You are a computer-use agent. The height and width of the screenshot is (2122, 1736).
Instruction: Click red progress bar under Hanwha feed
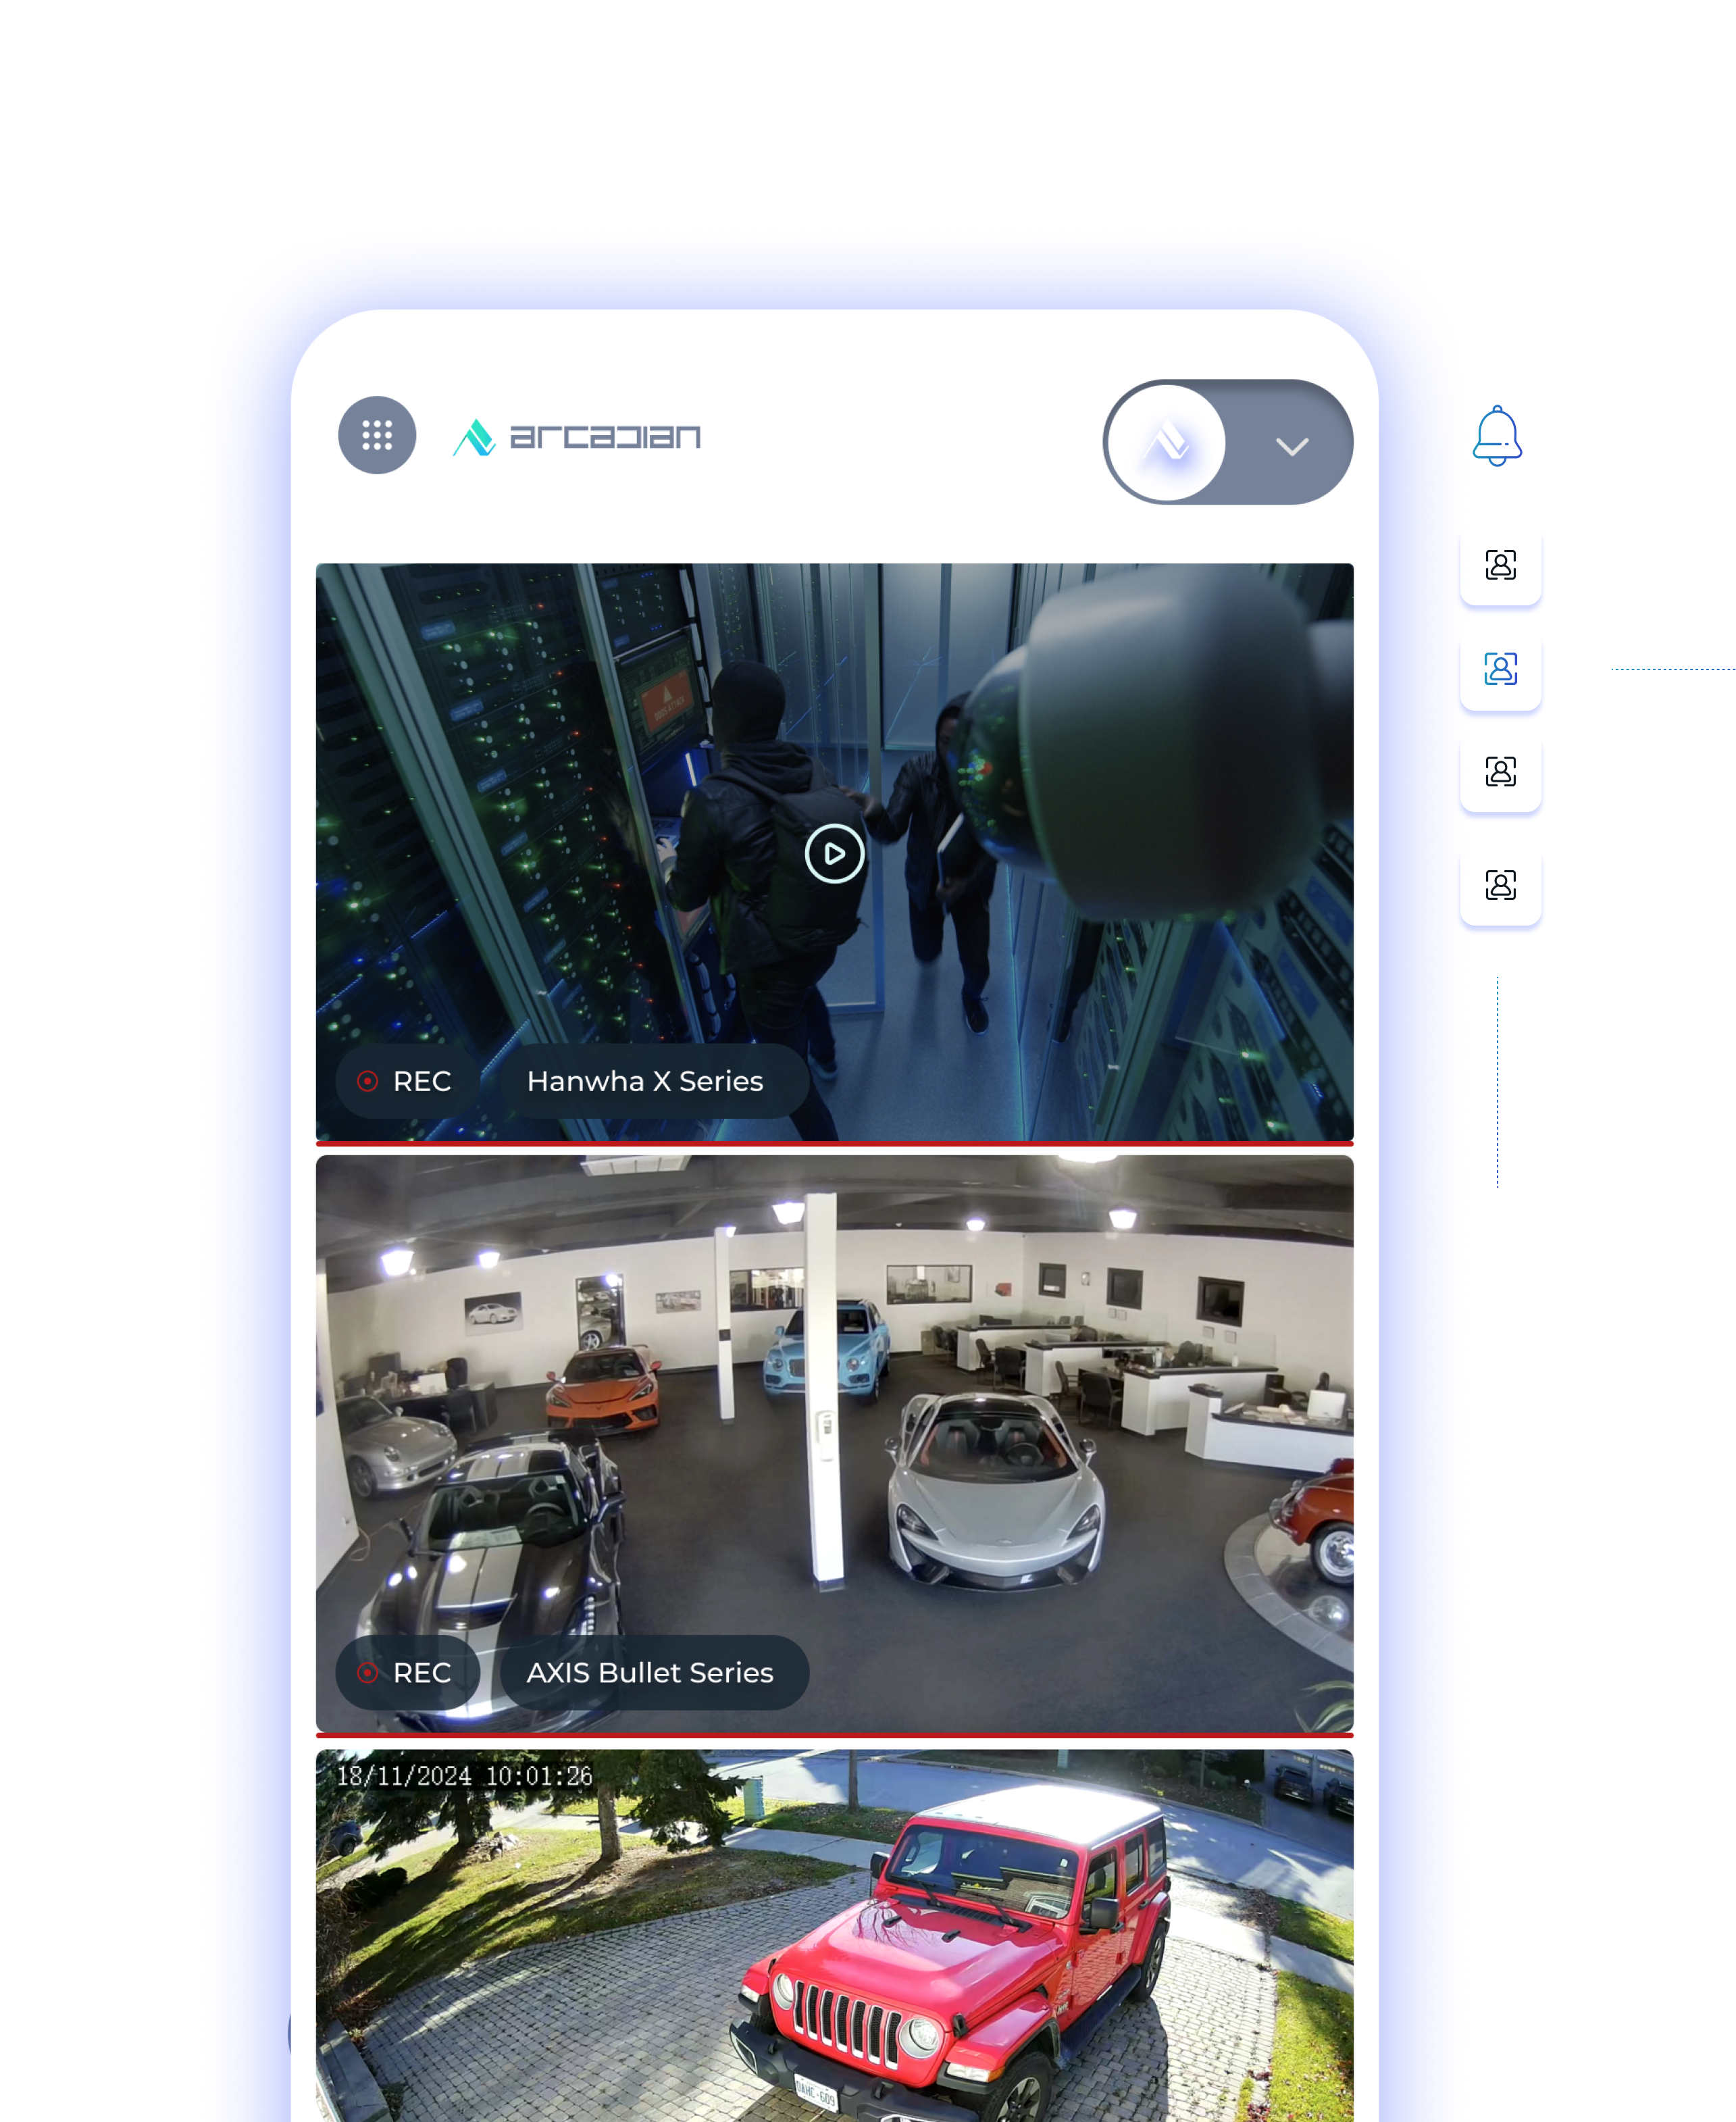[834, 1143]
